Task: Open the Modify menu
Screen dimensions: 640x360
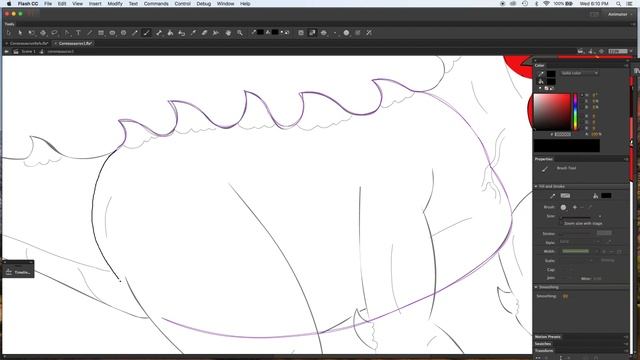Action: [x=115, y=4]
